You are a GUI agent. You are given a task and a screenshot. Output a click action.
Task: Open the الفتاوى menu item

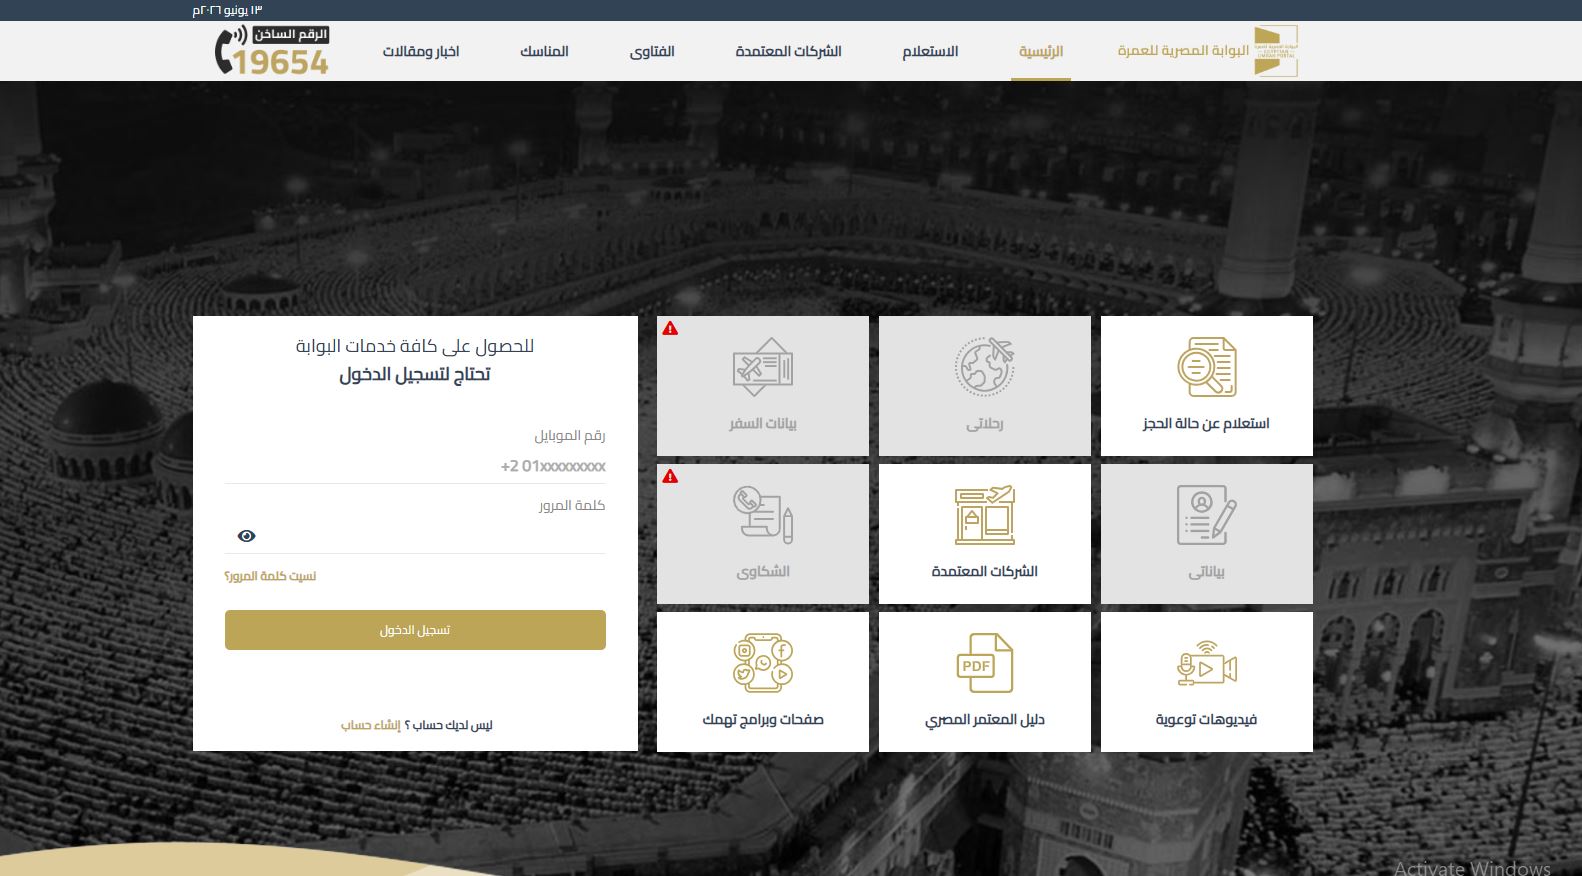[x=652, y=51]
